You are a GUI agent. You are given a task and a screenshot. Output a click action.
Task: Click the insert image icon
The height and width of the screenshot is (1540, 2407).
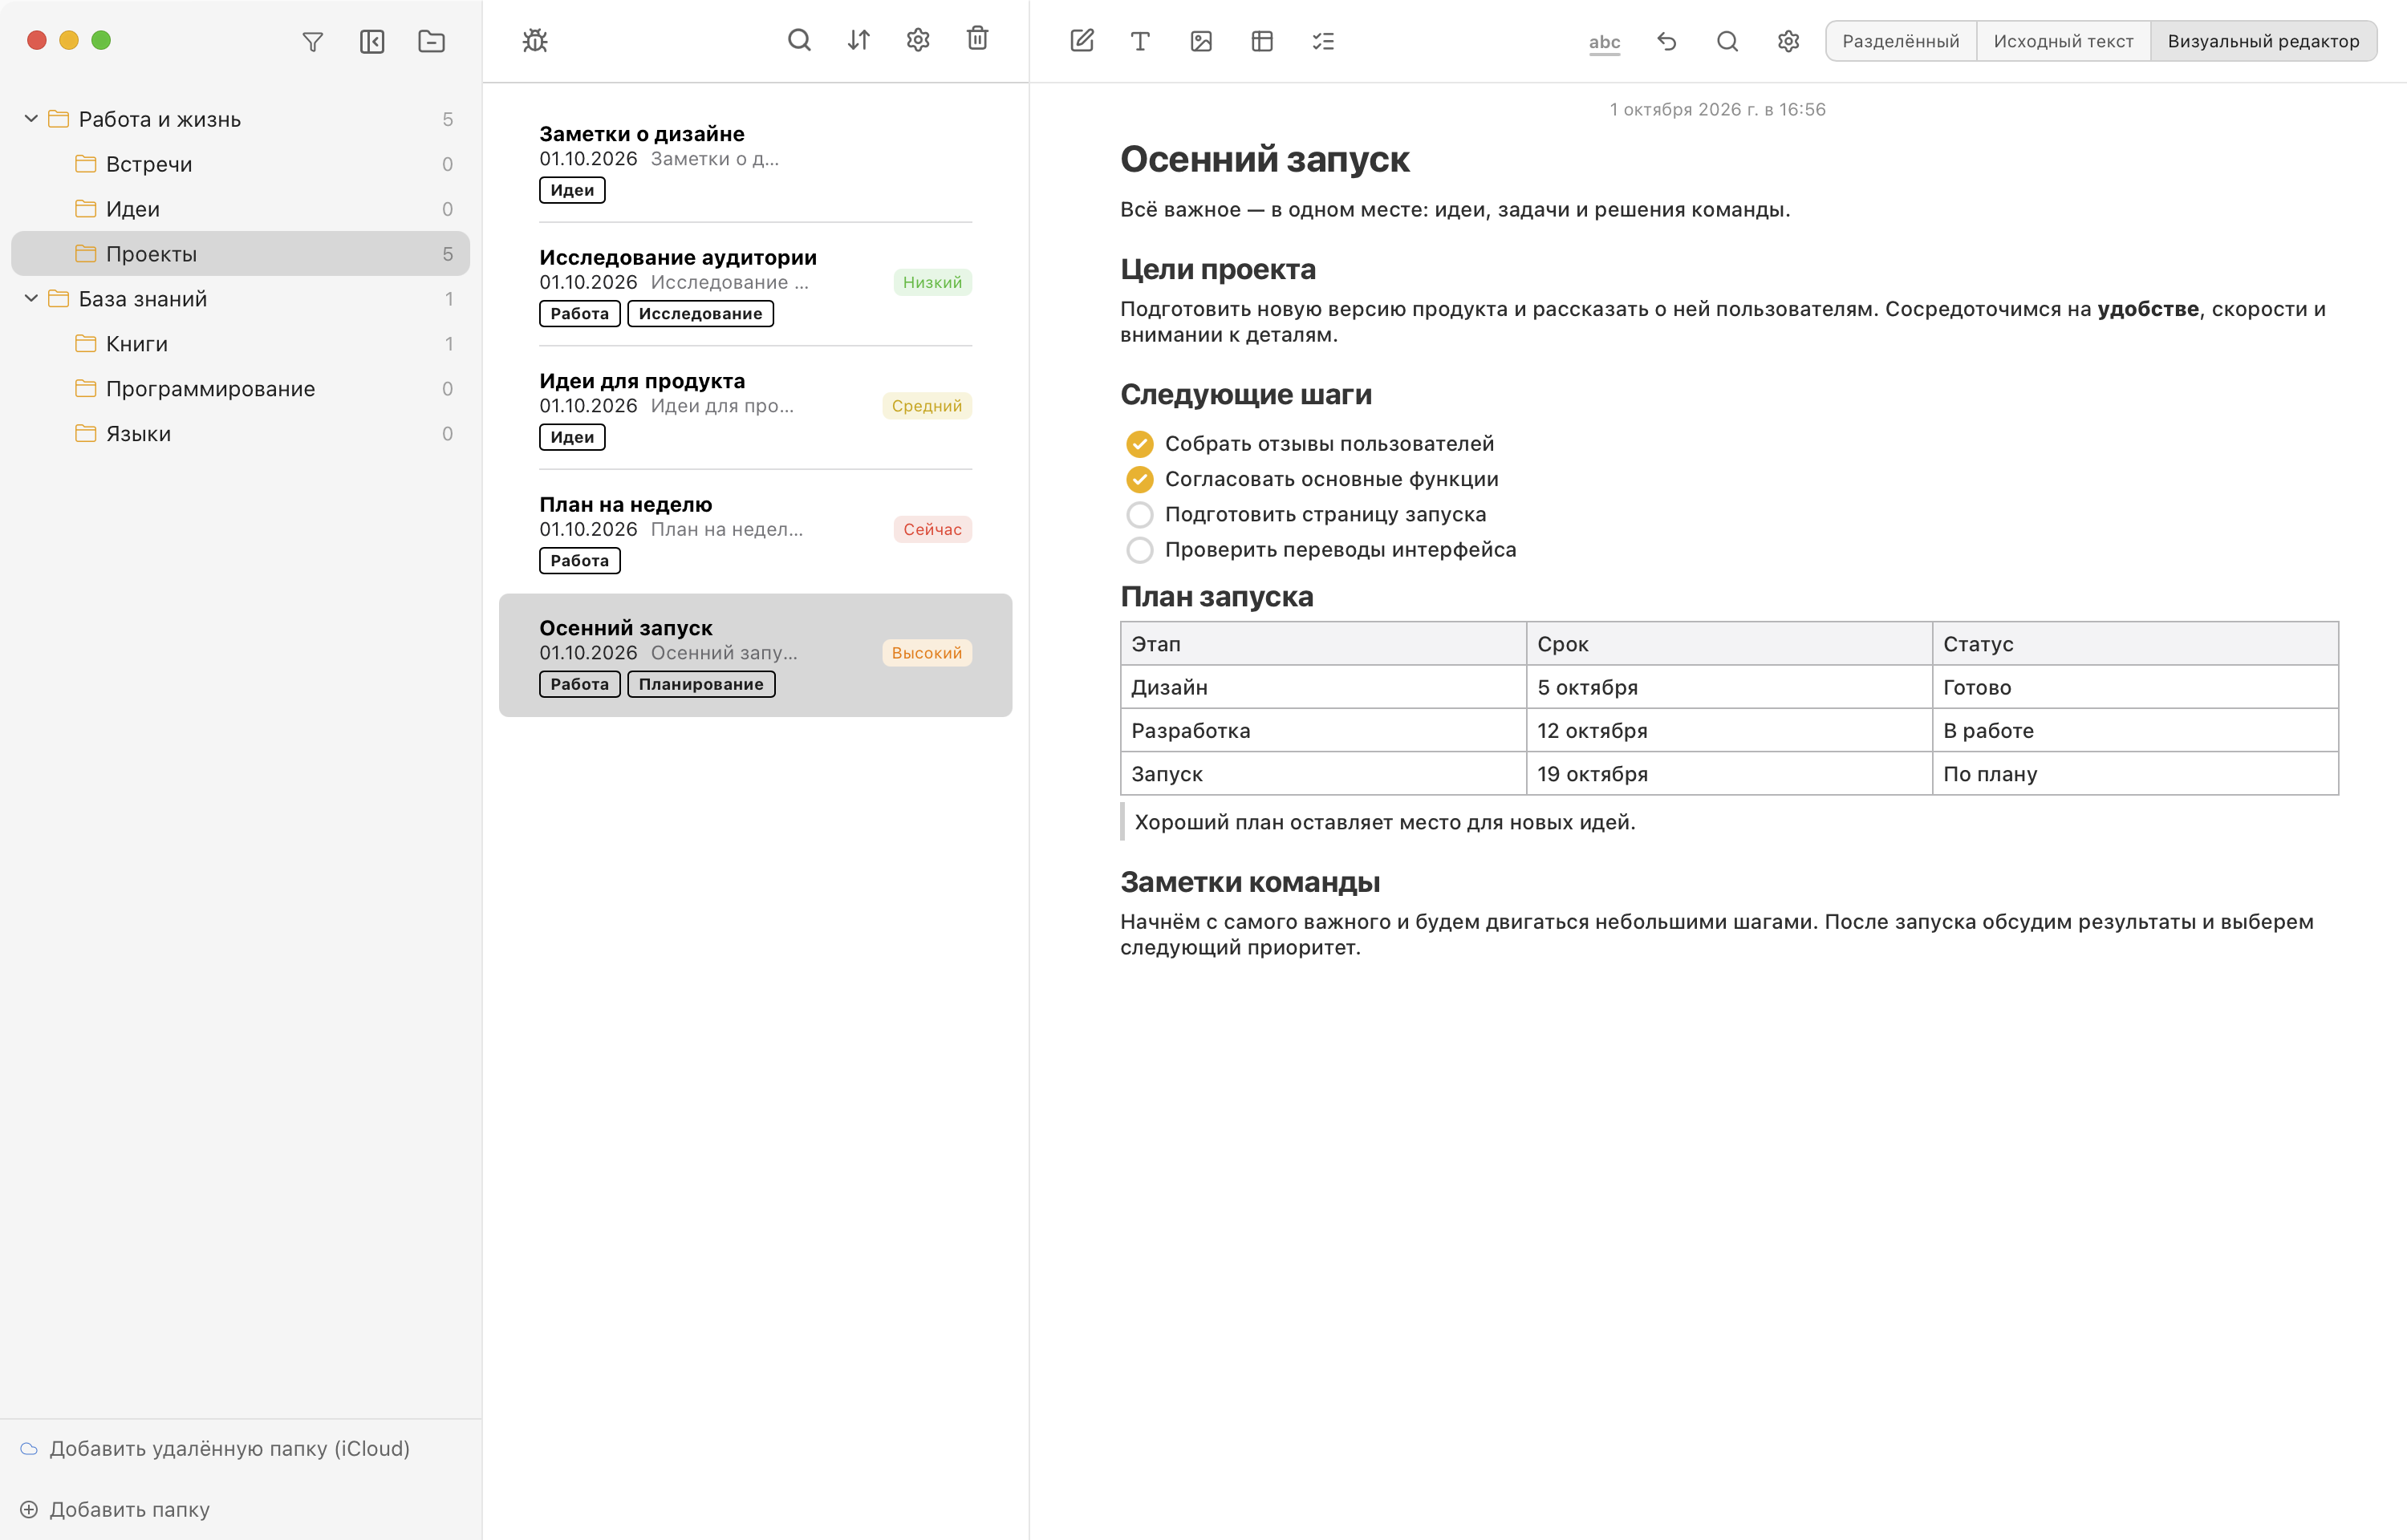tap(1201, 41)
